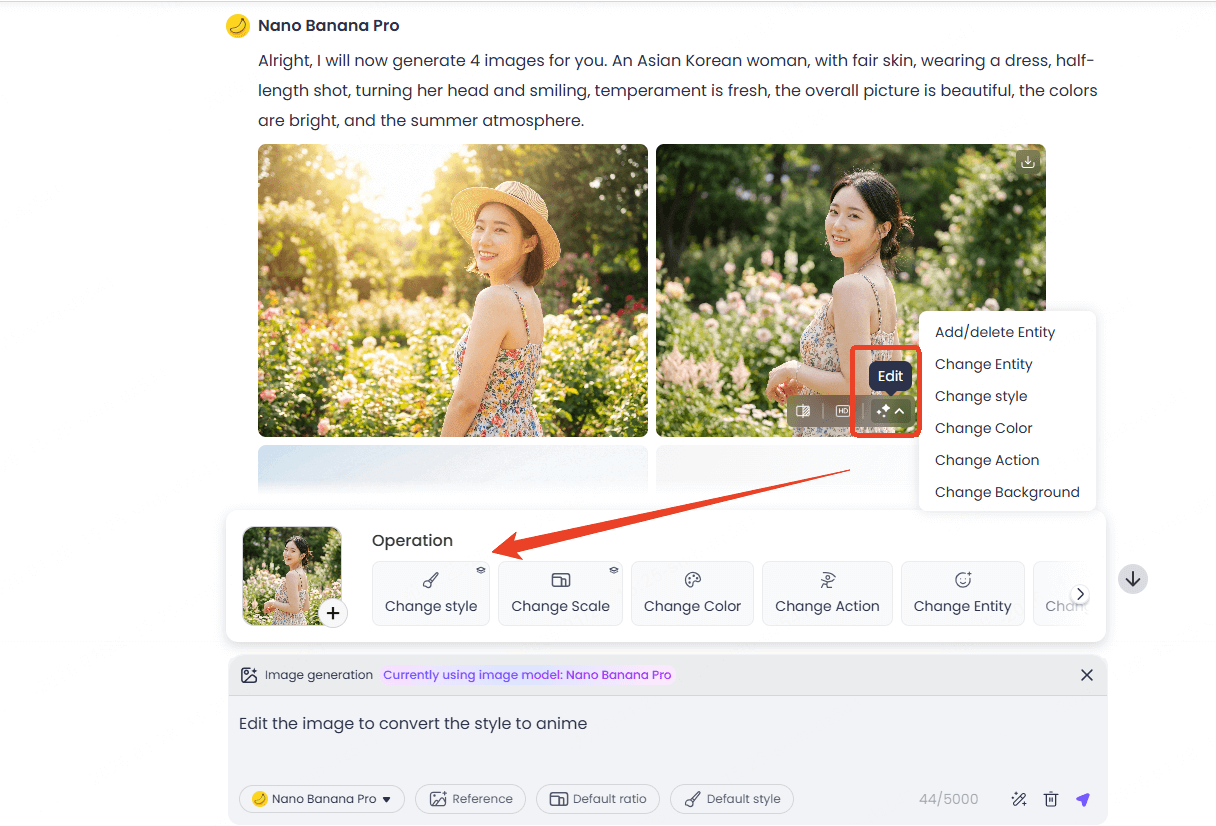Close the Image generation panel
This screenshot has width=1216, height=826.
(x=1087, y=675)
